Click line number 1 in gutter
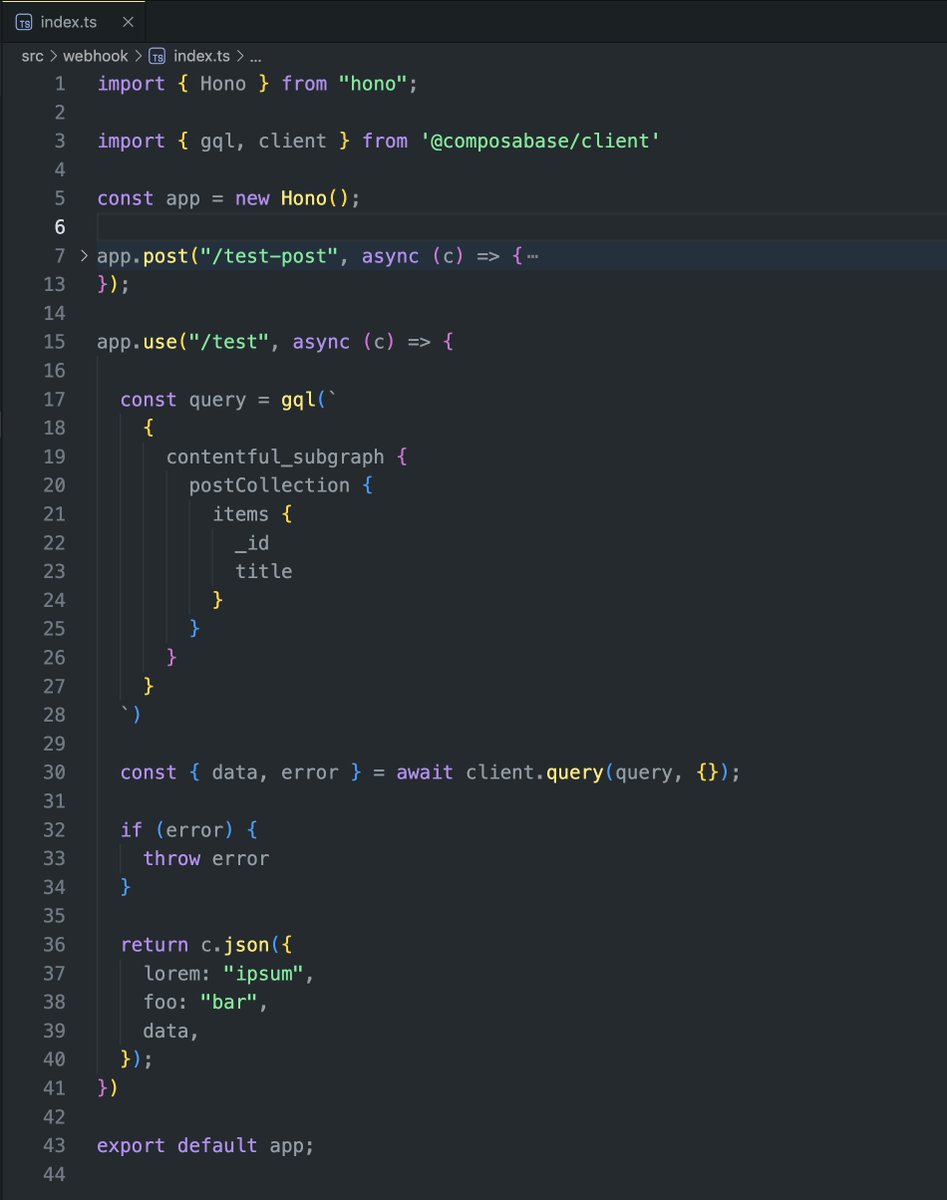 point(60,84)
